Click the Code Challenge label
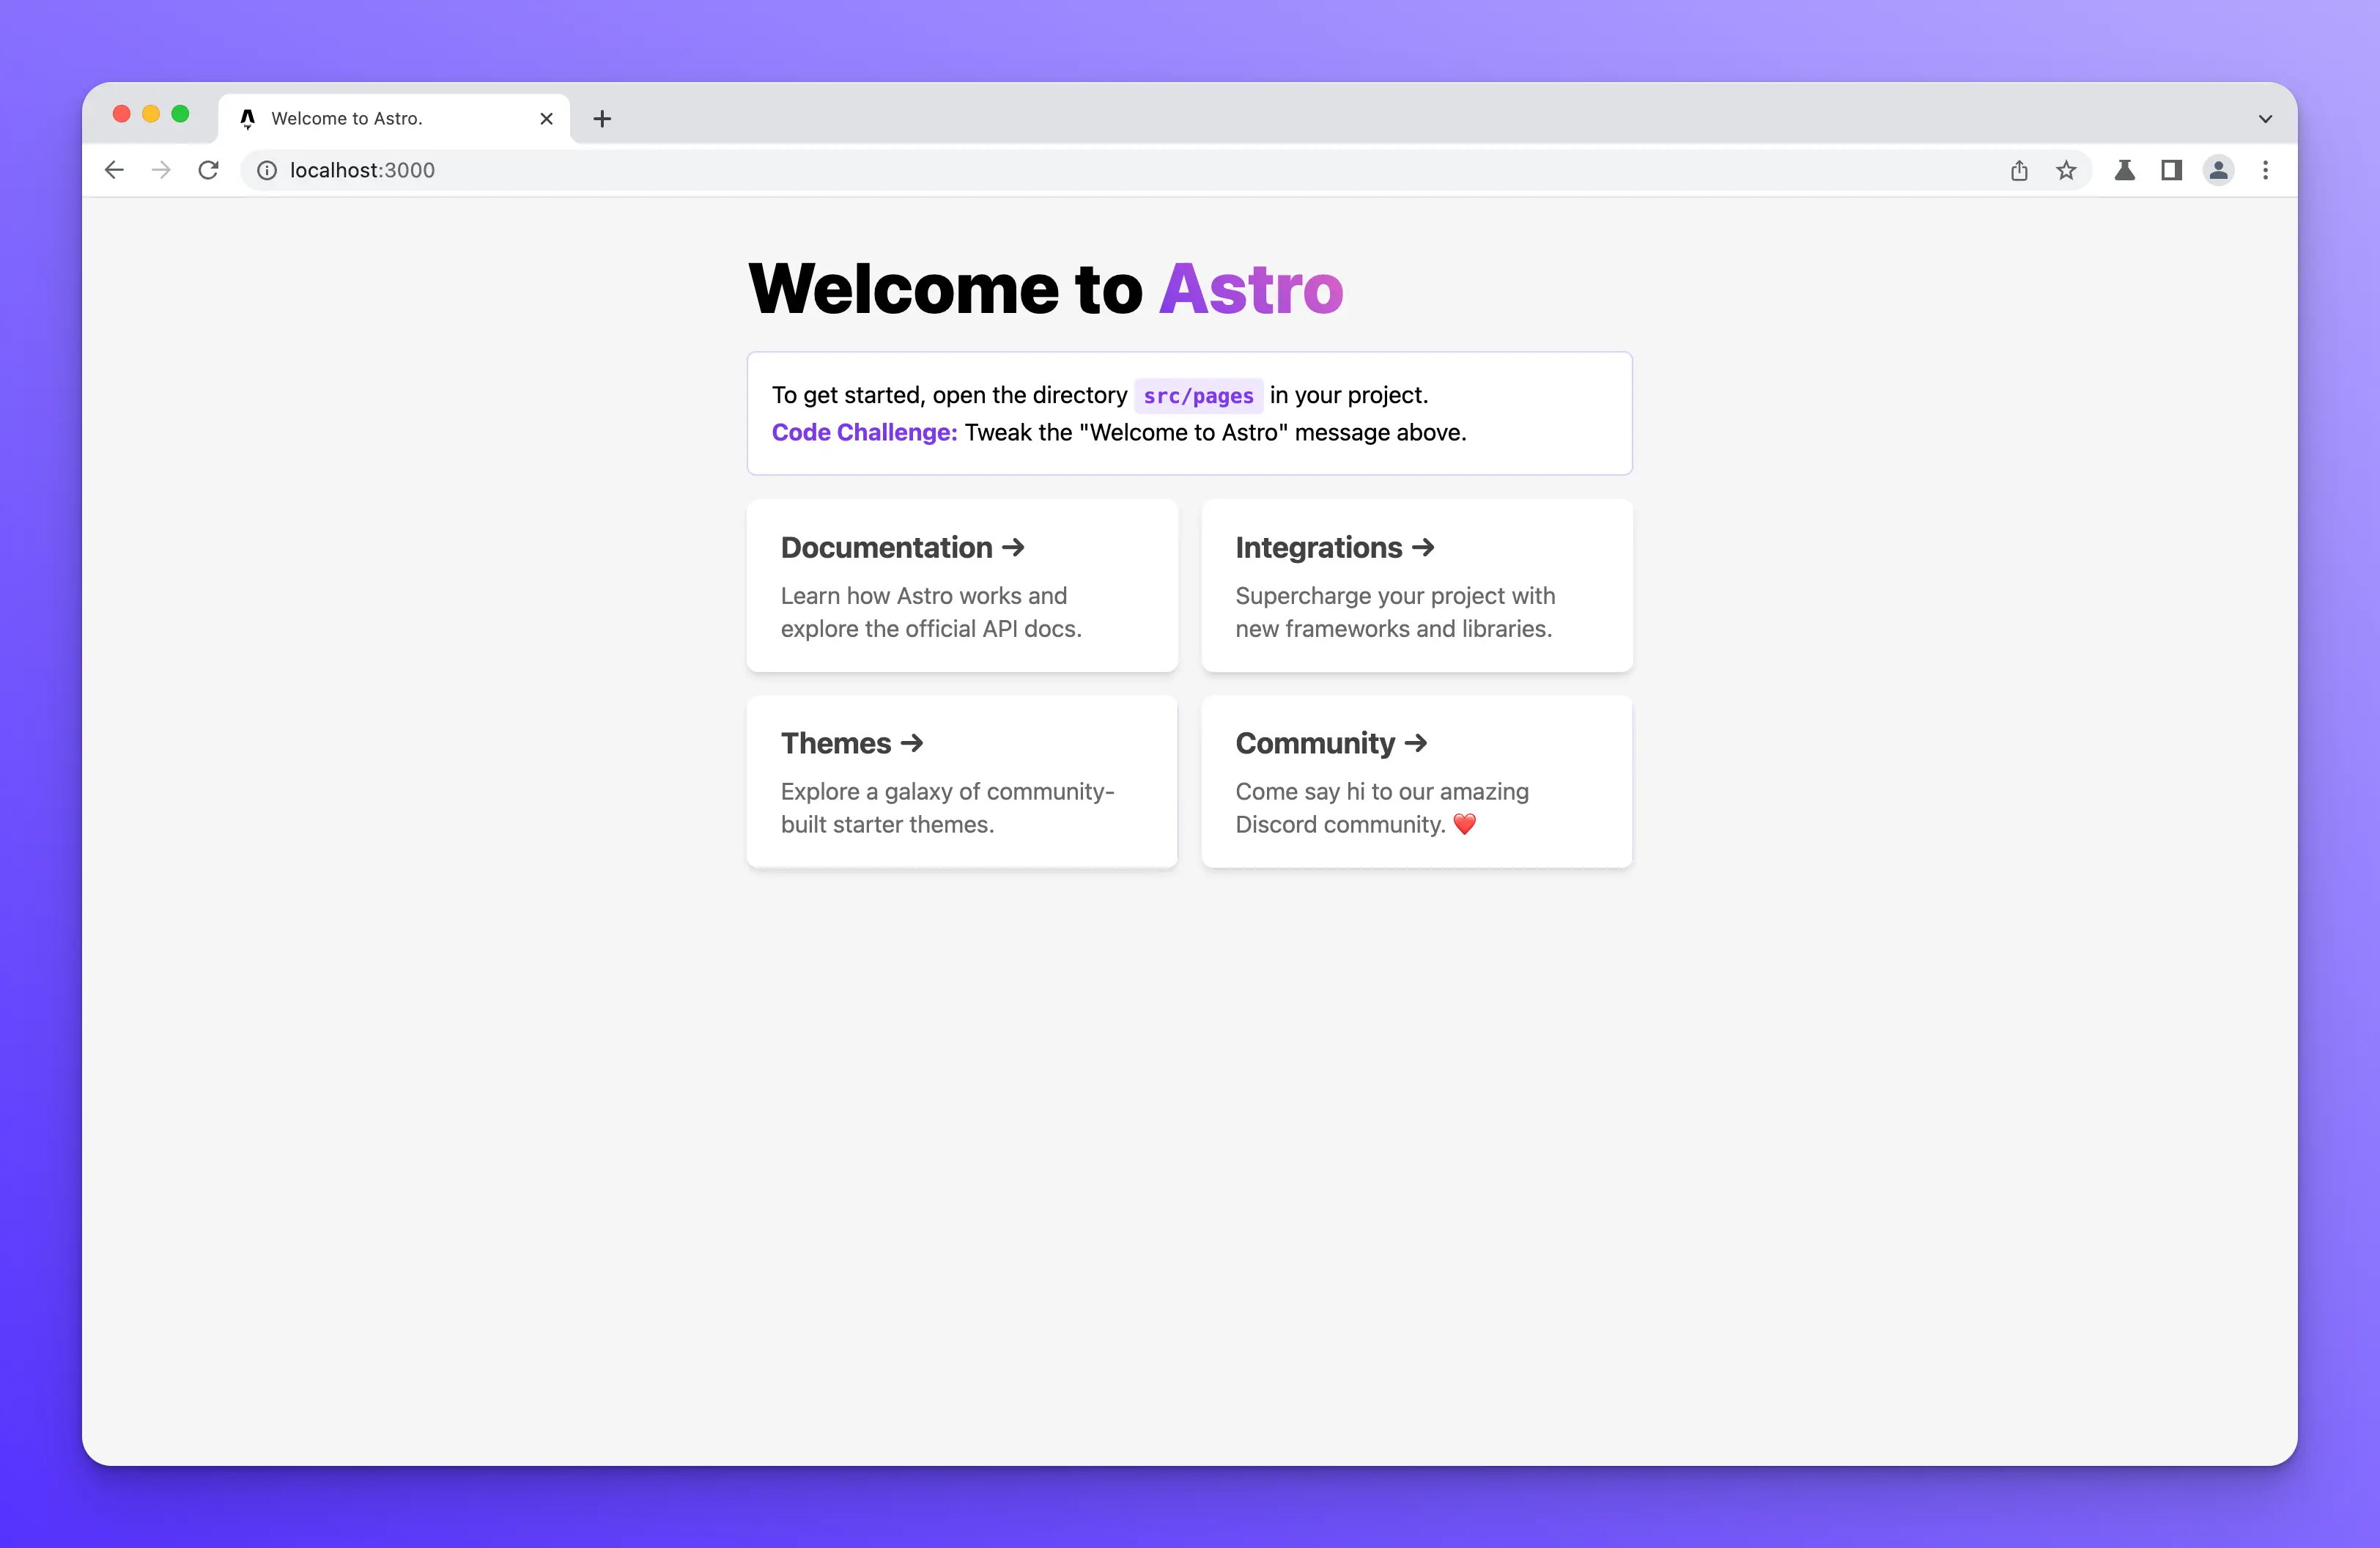The image size is (2380, 1548). point(864,432)
